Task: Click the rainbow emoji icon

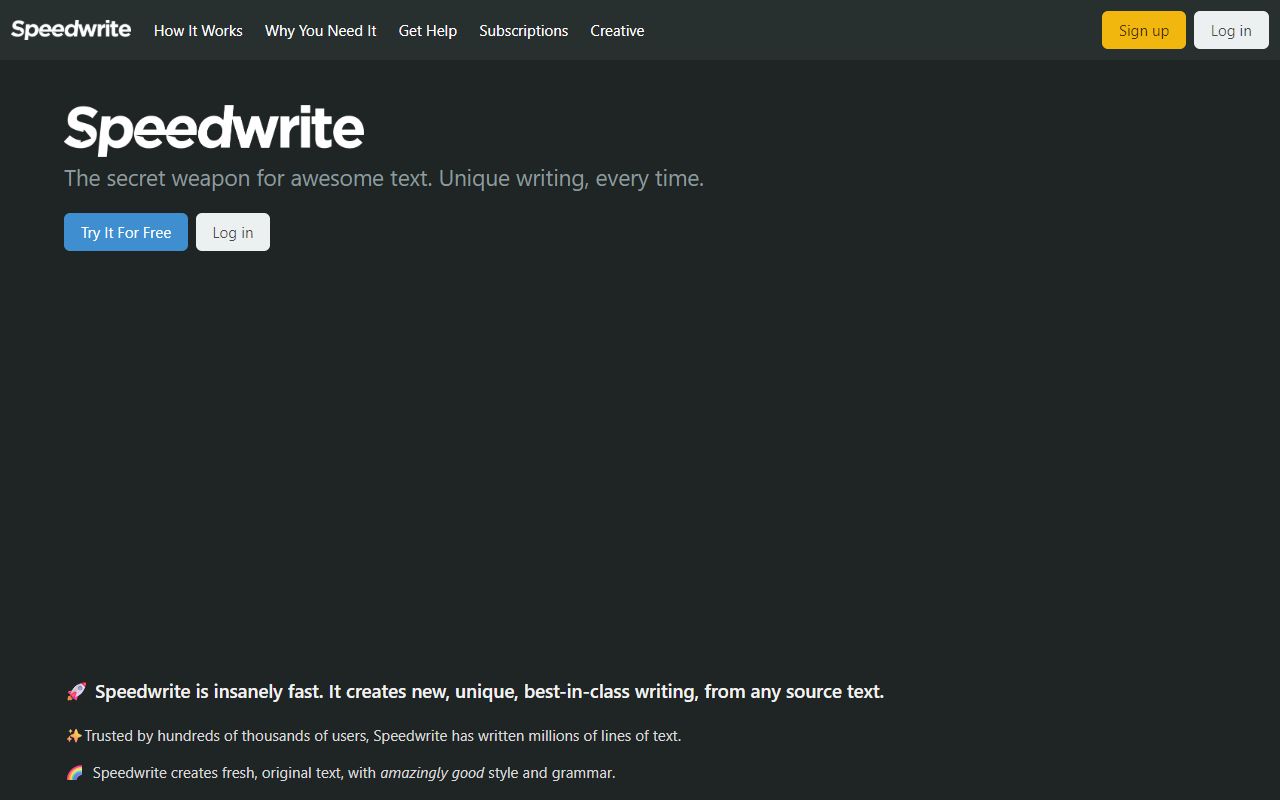Action: tap(75, 772)
